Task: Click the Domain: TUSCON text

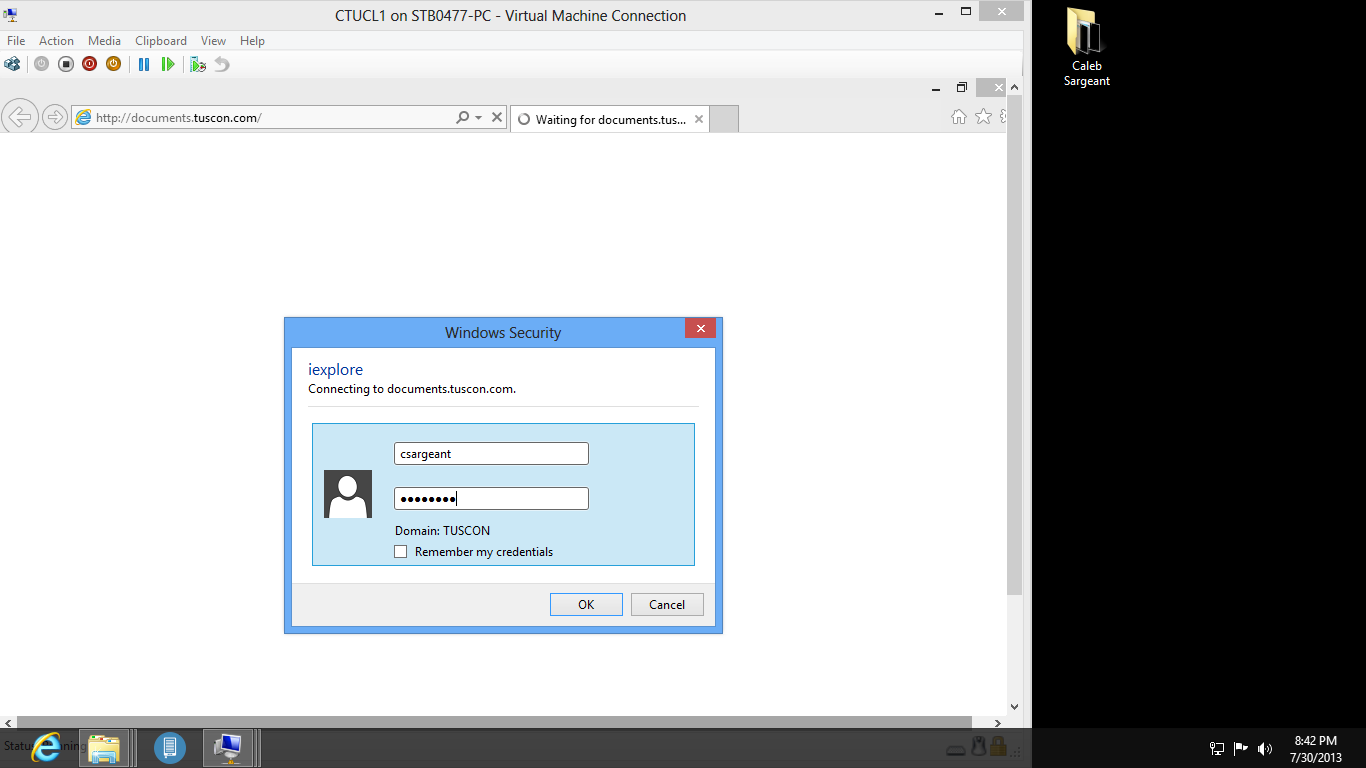Action: (442, 531)
